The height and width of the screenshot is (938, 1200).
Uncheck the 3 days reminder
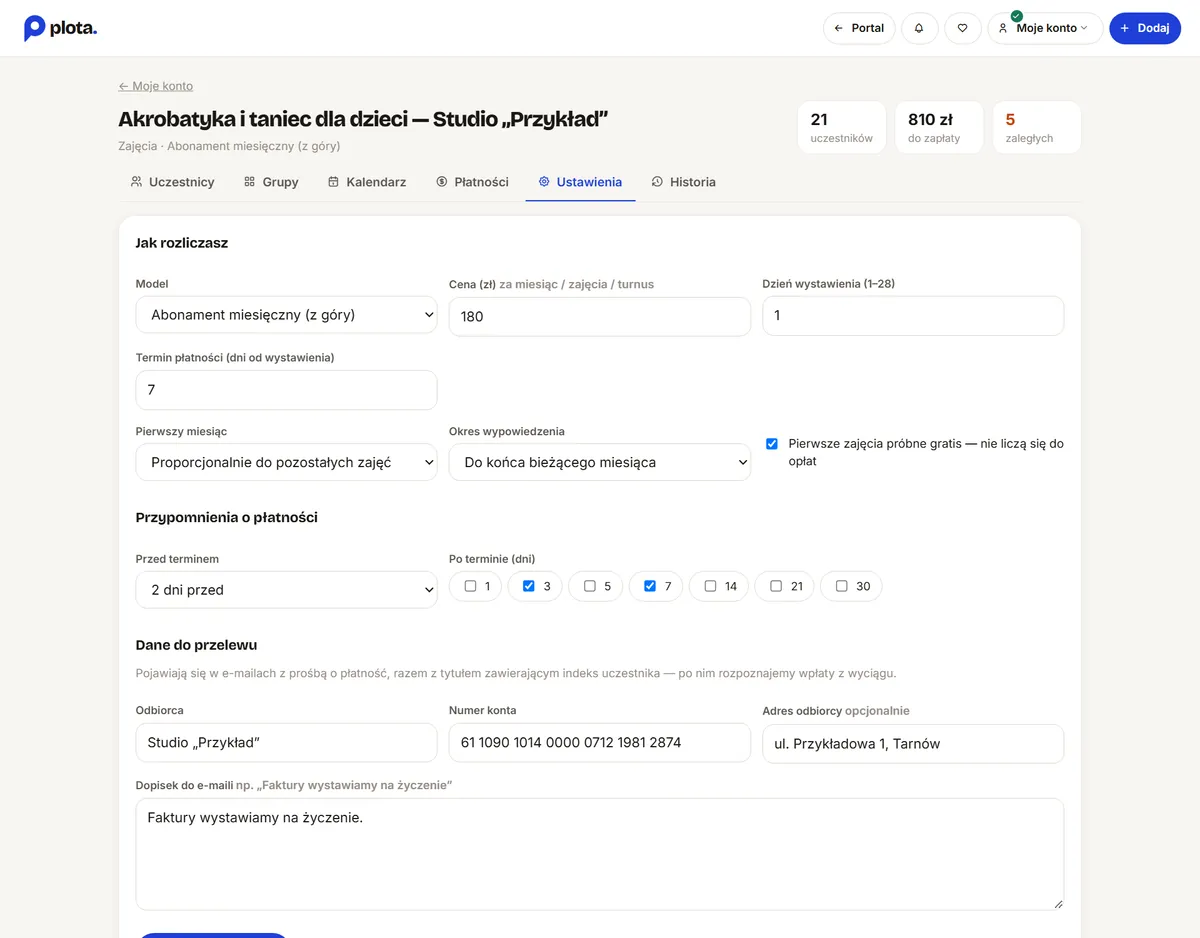[529, 586]
